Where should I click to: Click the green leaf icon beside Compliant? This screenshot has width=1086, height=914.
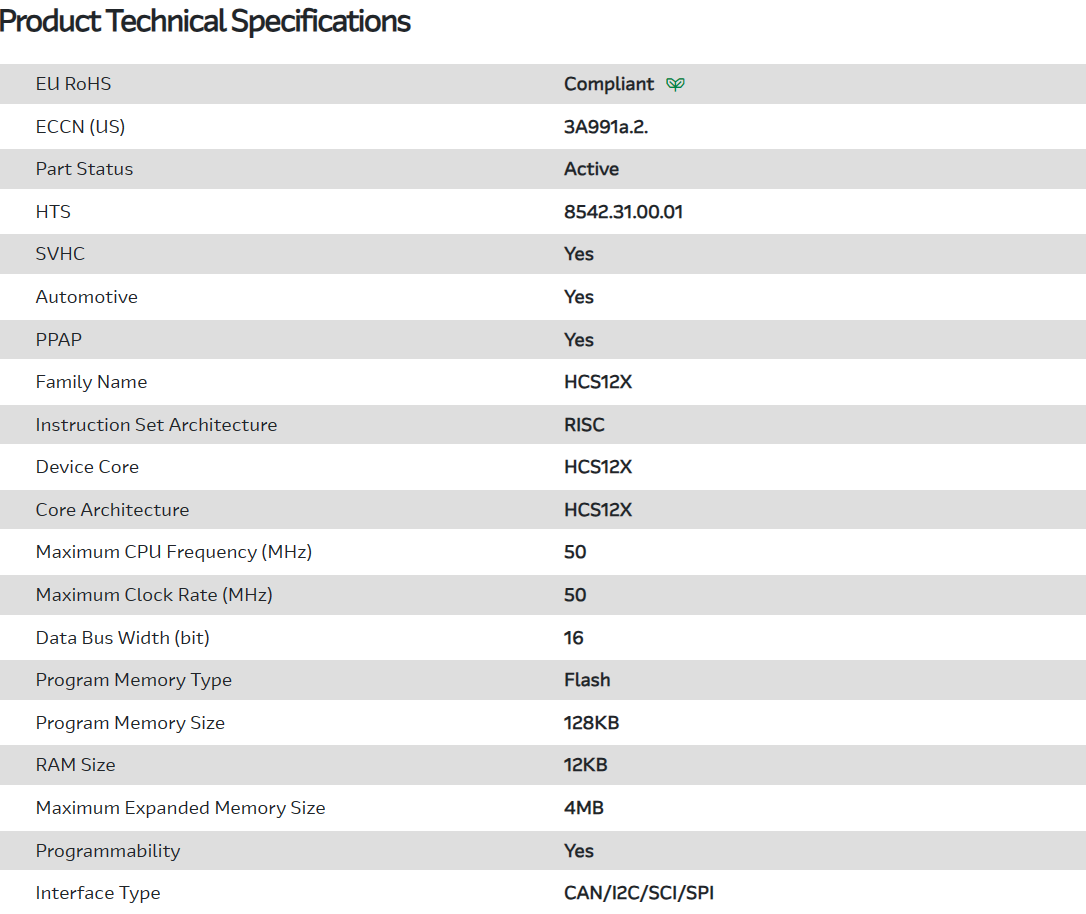(676, 84)
